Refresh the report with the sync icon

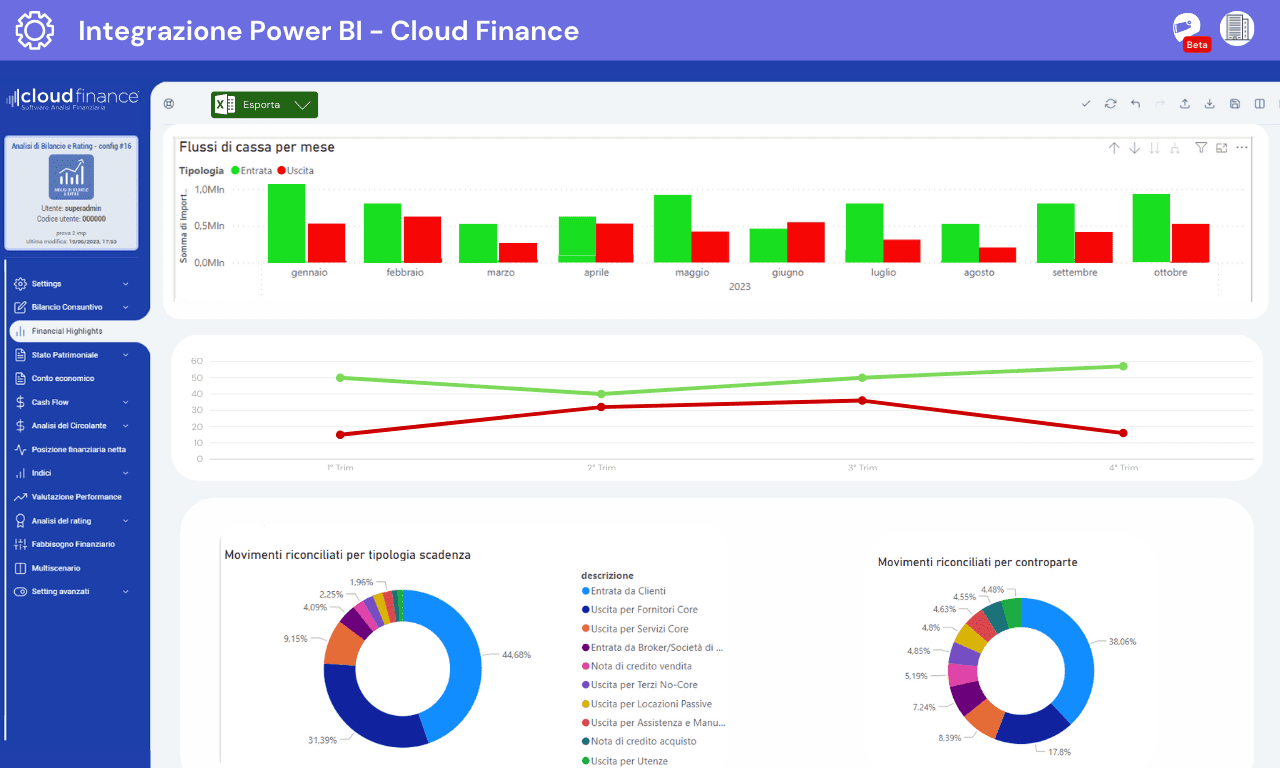coord(1110,104)
